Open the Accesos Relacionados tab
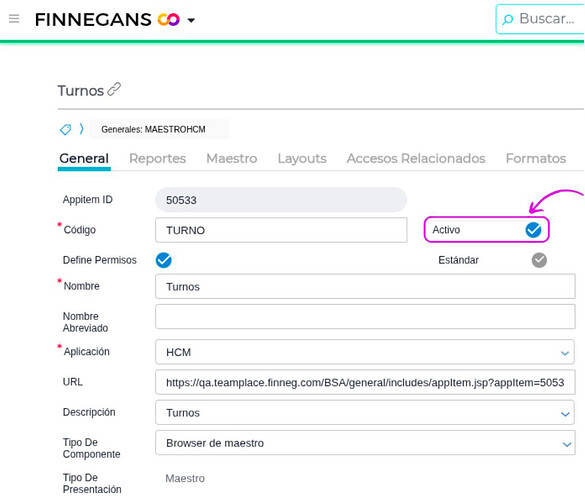The width and height of the screenshot is (585, 500). tap(416, 159)
